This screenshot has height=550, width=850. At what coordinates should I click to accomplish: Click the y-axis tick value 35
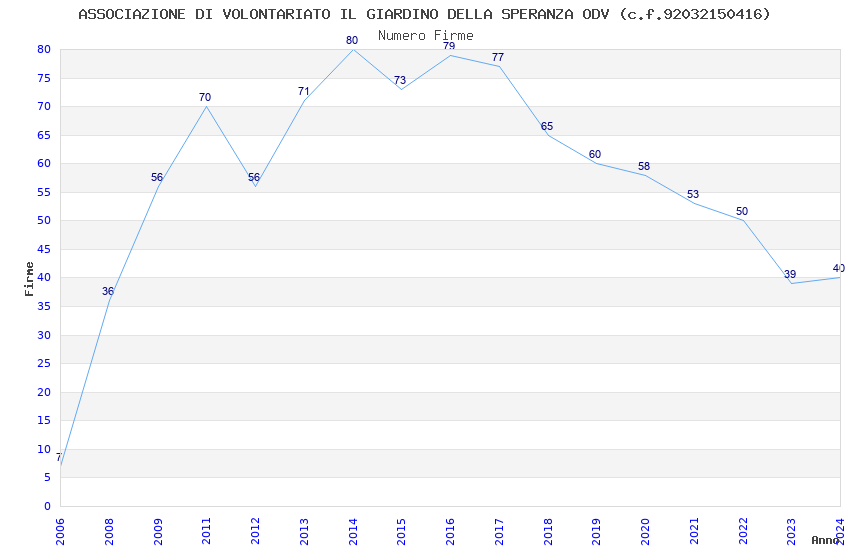point(44,306)
